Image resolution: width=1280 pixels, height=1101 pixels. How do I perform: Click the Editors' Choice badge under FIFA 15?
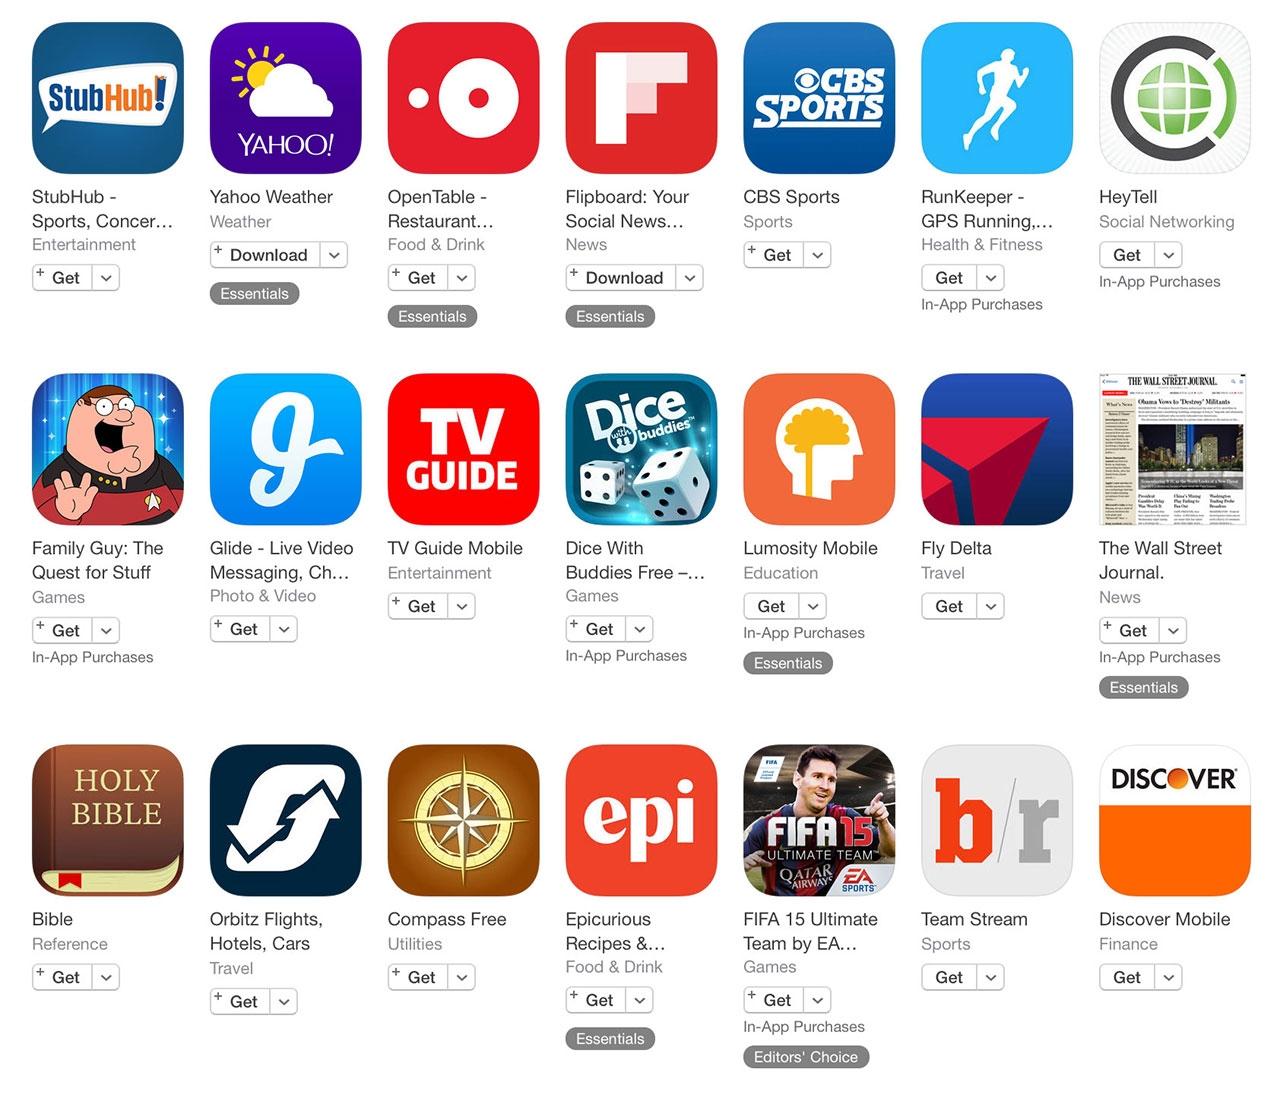coord(806,1057)
